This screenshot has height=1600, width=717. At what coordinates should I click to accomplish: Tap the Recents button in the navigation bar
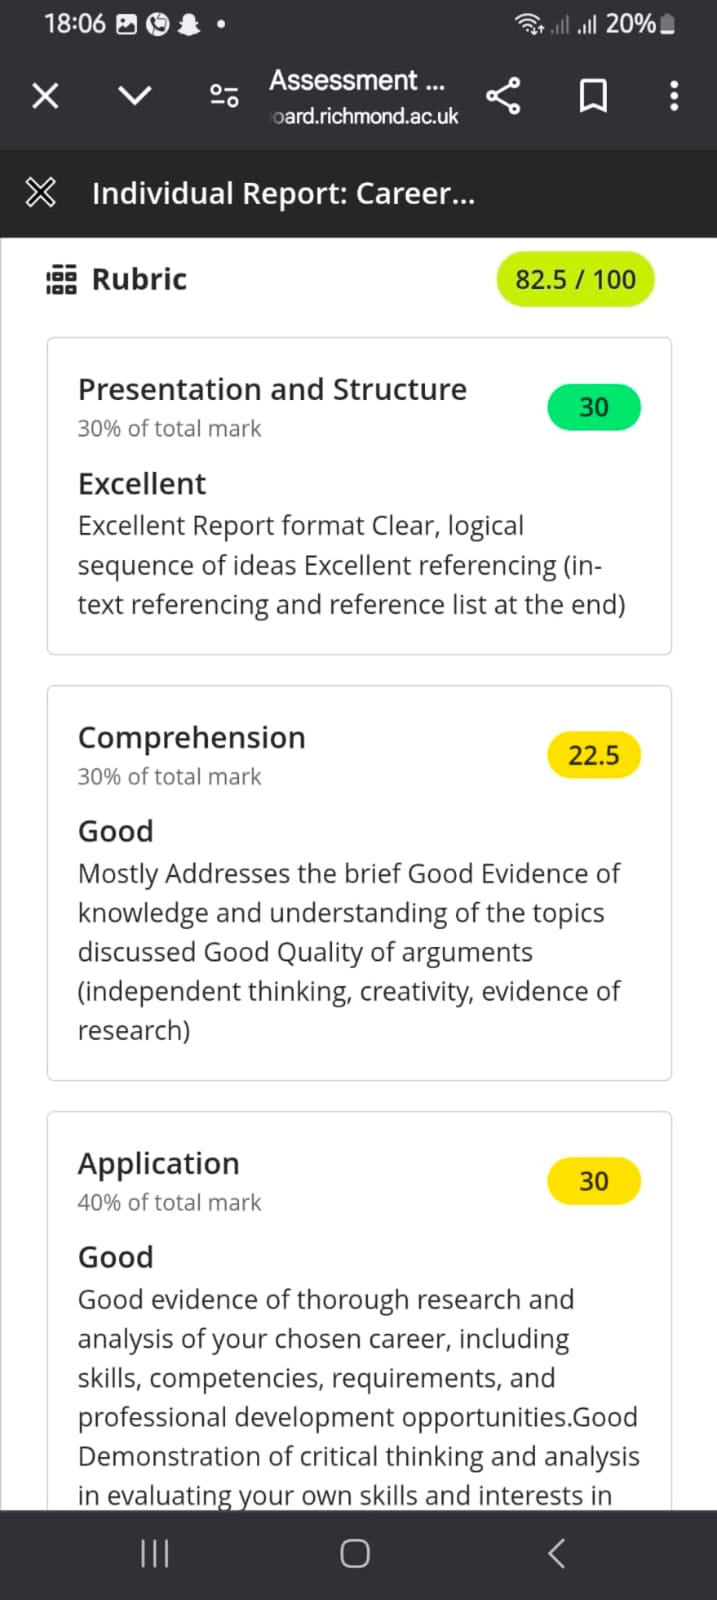click(154, 1553)
